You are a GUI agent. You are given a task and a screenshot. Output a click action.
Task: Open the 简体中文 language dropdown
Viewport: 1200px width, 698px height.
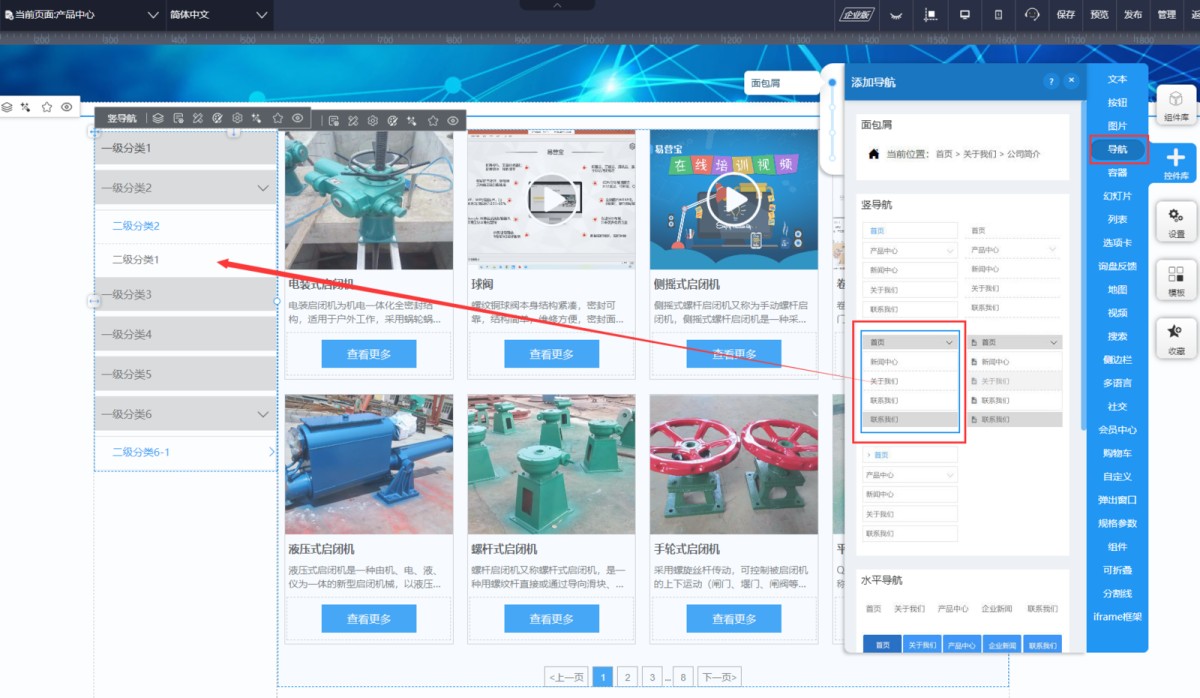pyautogui.click(x=218, y=15)
